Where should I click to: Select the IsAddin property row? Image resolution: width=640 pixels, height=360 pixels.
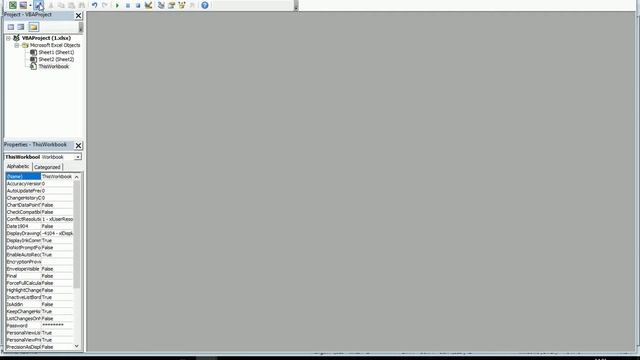click(40, 304)
